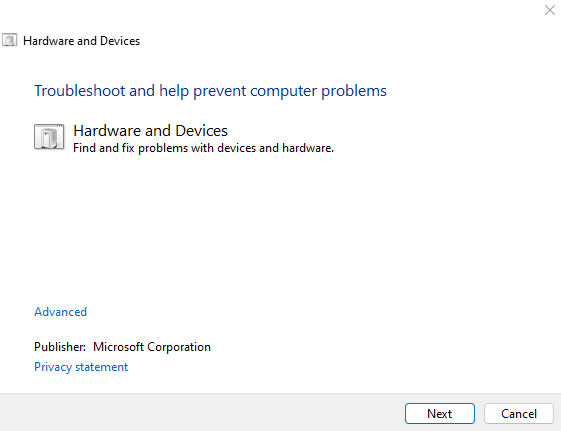Viewport: 561px width, 431px height.
Task: Click the word Corporation in the publisher line
Action: (179, 347)
